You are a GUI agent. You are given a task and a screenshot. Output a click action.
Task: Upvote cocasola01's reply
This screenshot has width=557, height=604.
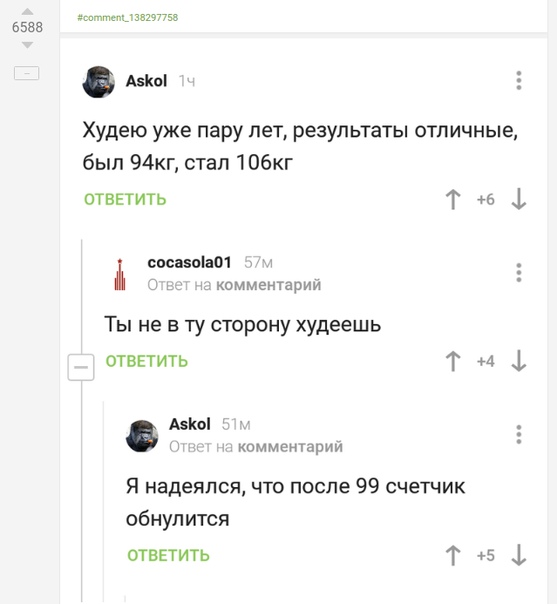point(453,361)
